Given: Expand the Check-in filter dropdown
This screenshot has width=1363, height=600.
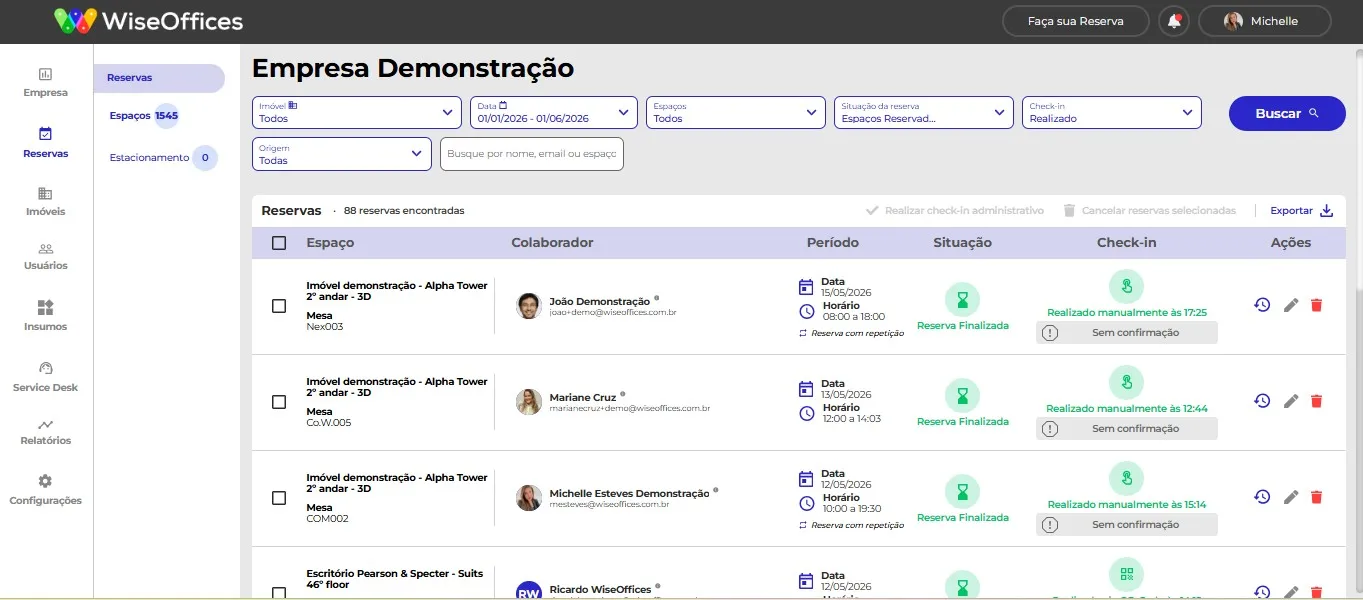Looking at the screenshot, I should click(1112, 112).
